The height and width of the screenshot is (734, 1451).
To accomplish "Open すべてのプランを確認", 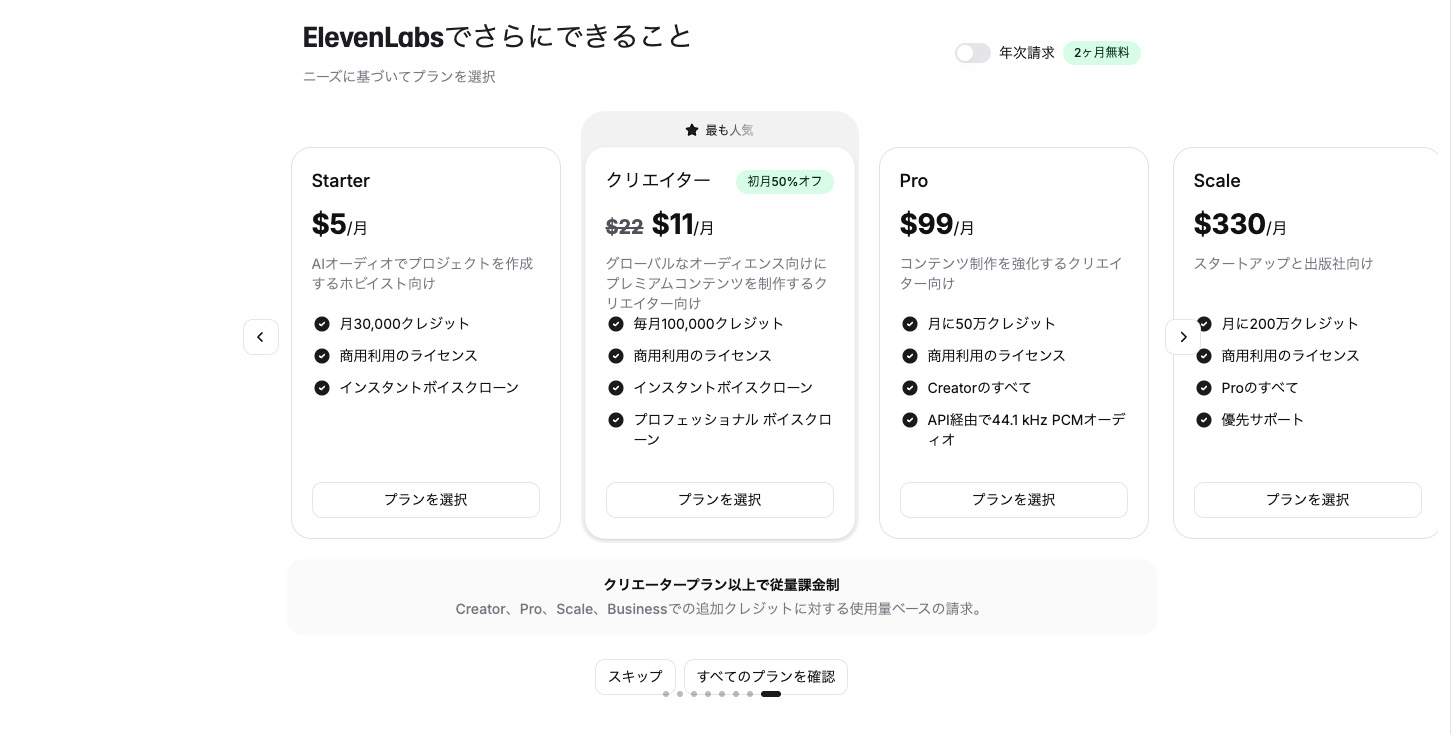I will click(766, 677).
